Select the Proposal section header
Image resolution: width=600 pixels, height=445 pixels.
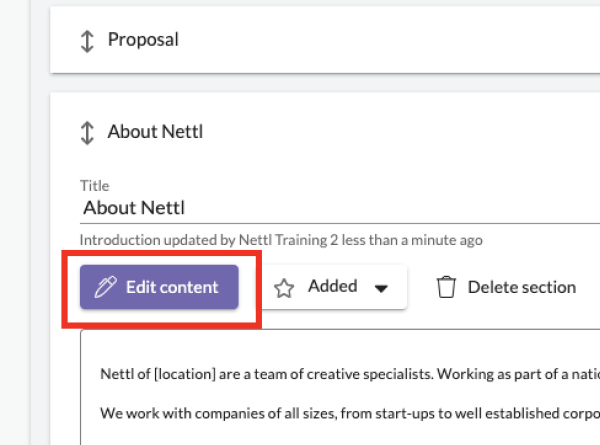click(x=325, y=39)
